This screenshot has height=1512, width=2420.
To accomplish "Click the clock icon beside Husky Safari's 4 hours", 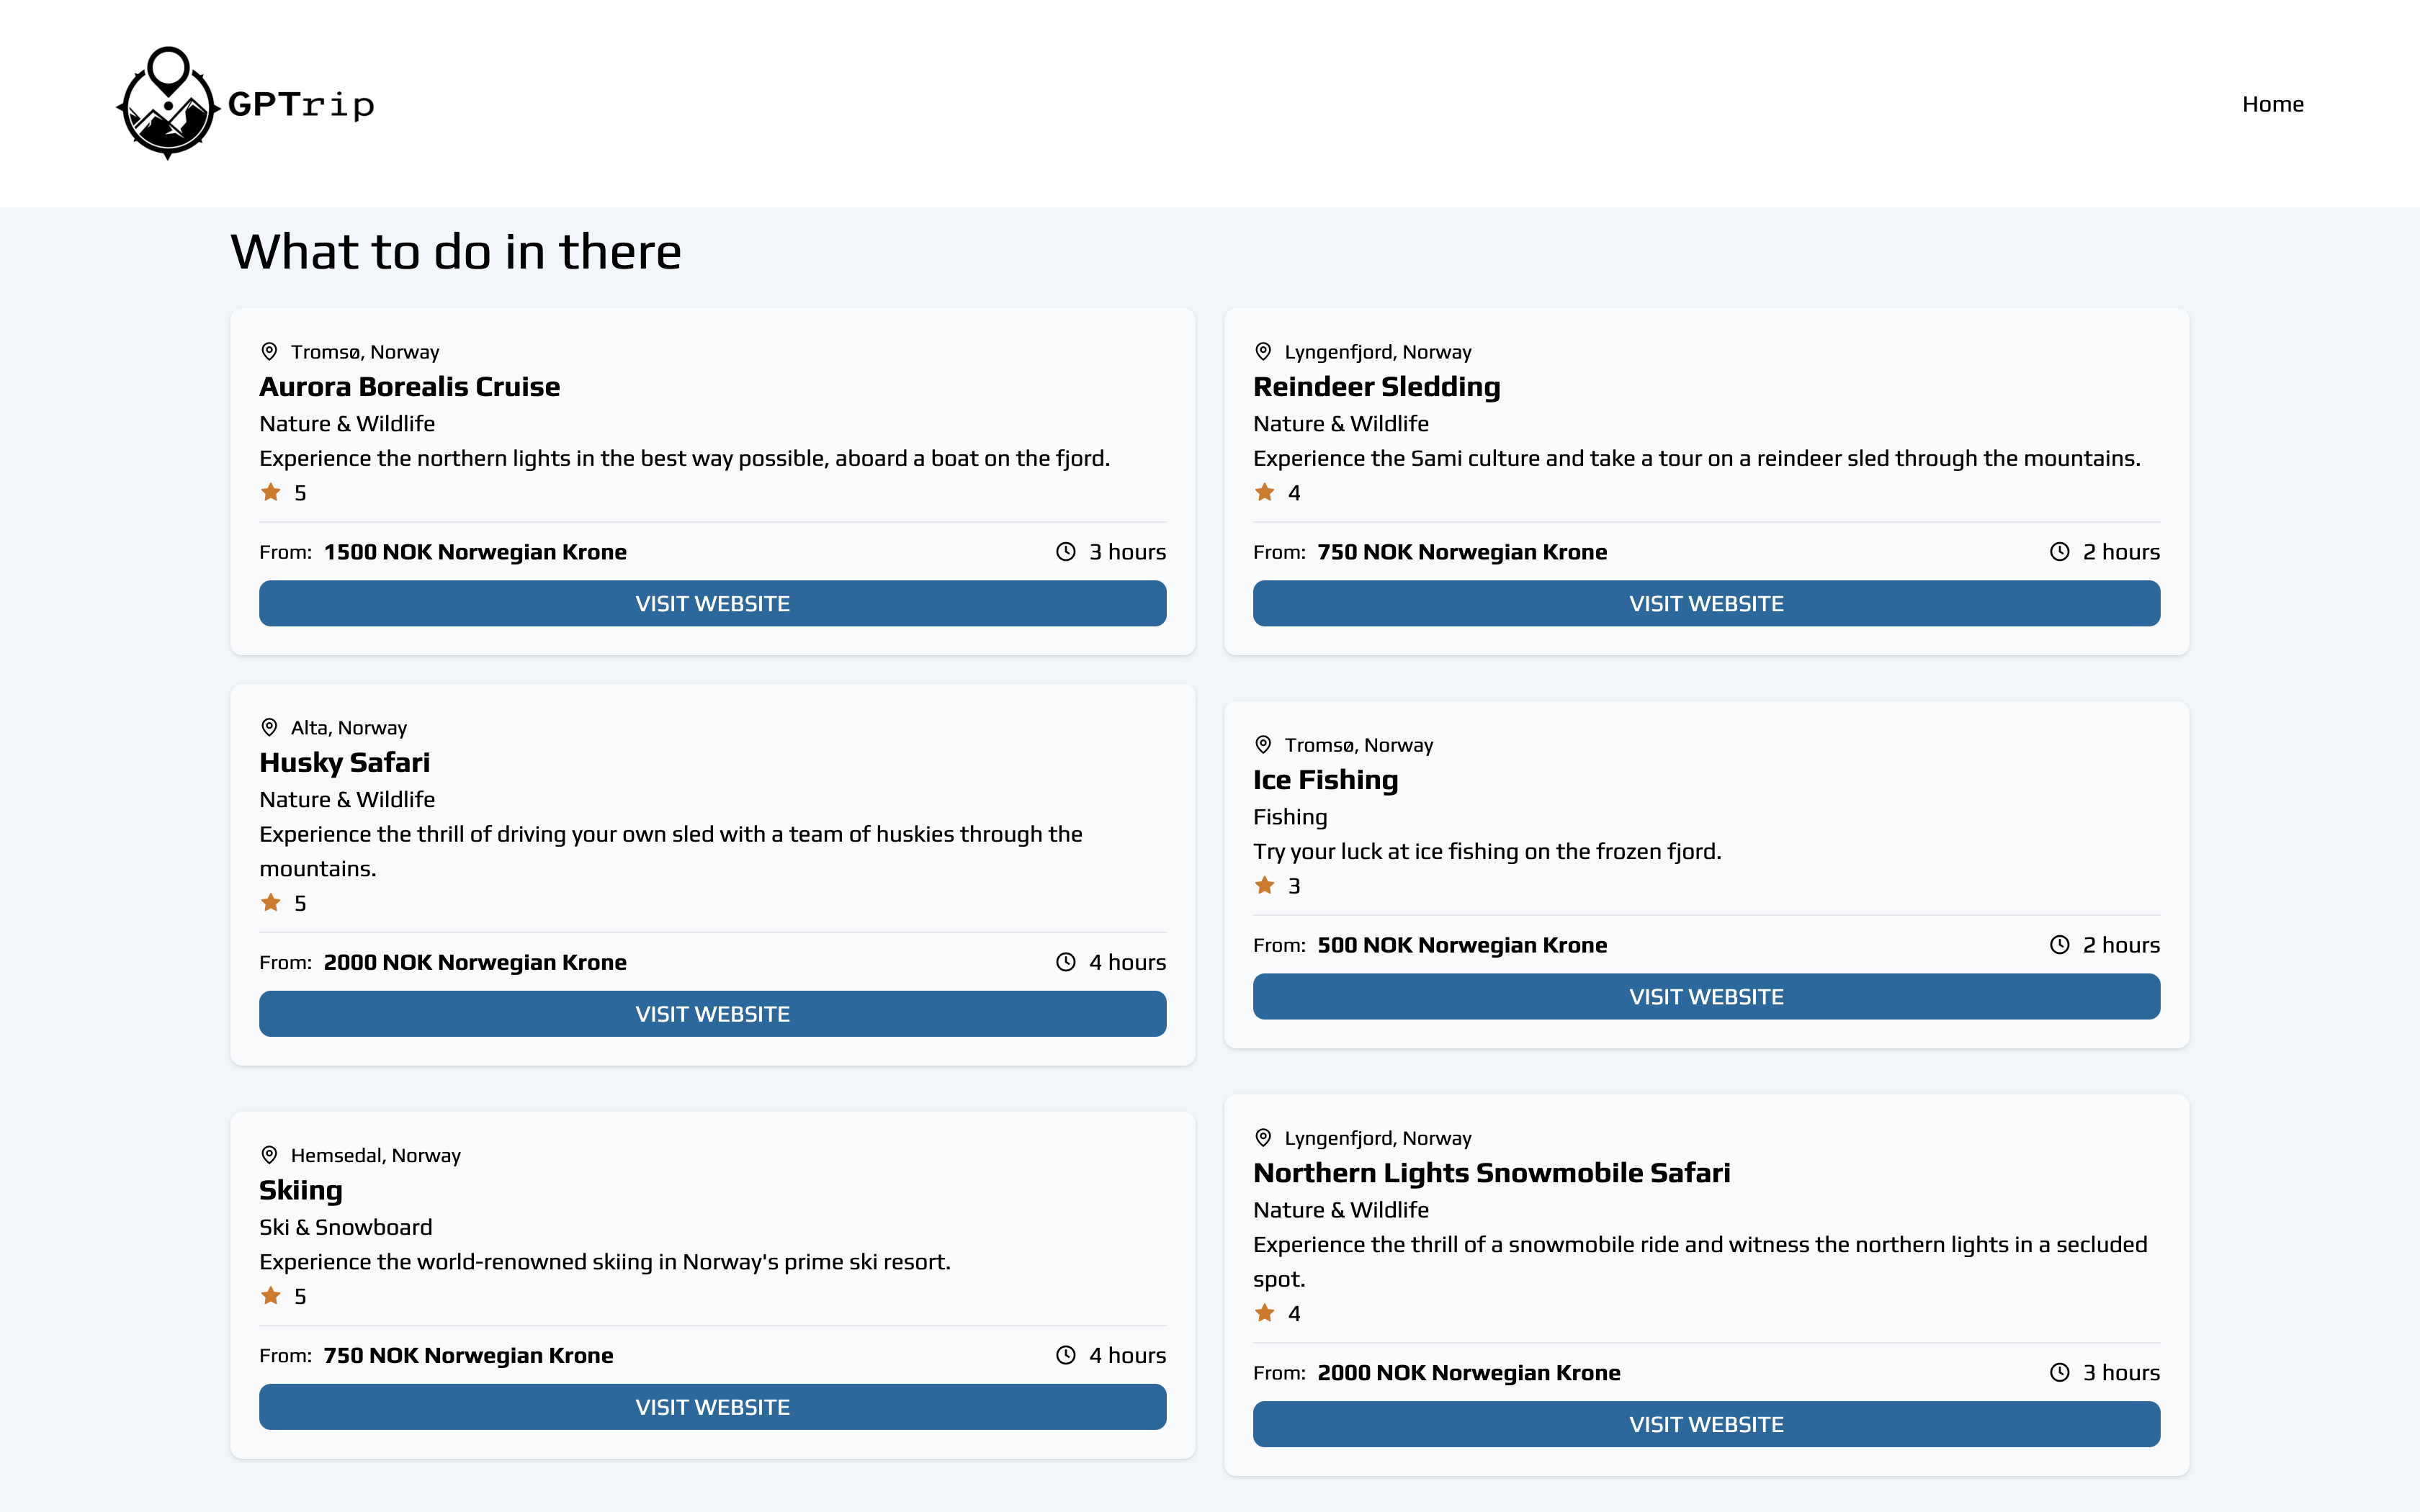I will pos(1066,962).
